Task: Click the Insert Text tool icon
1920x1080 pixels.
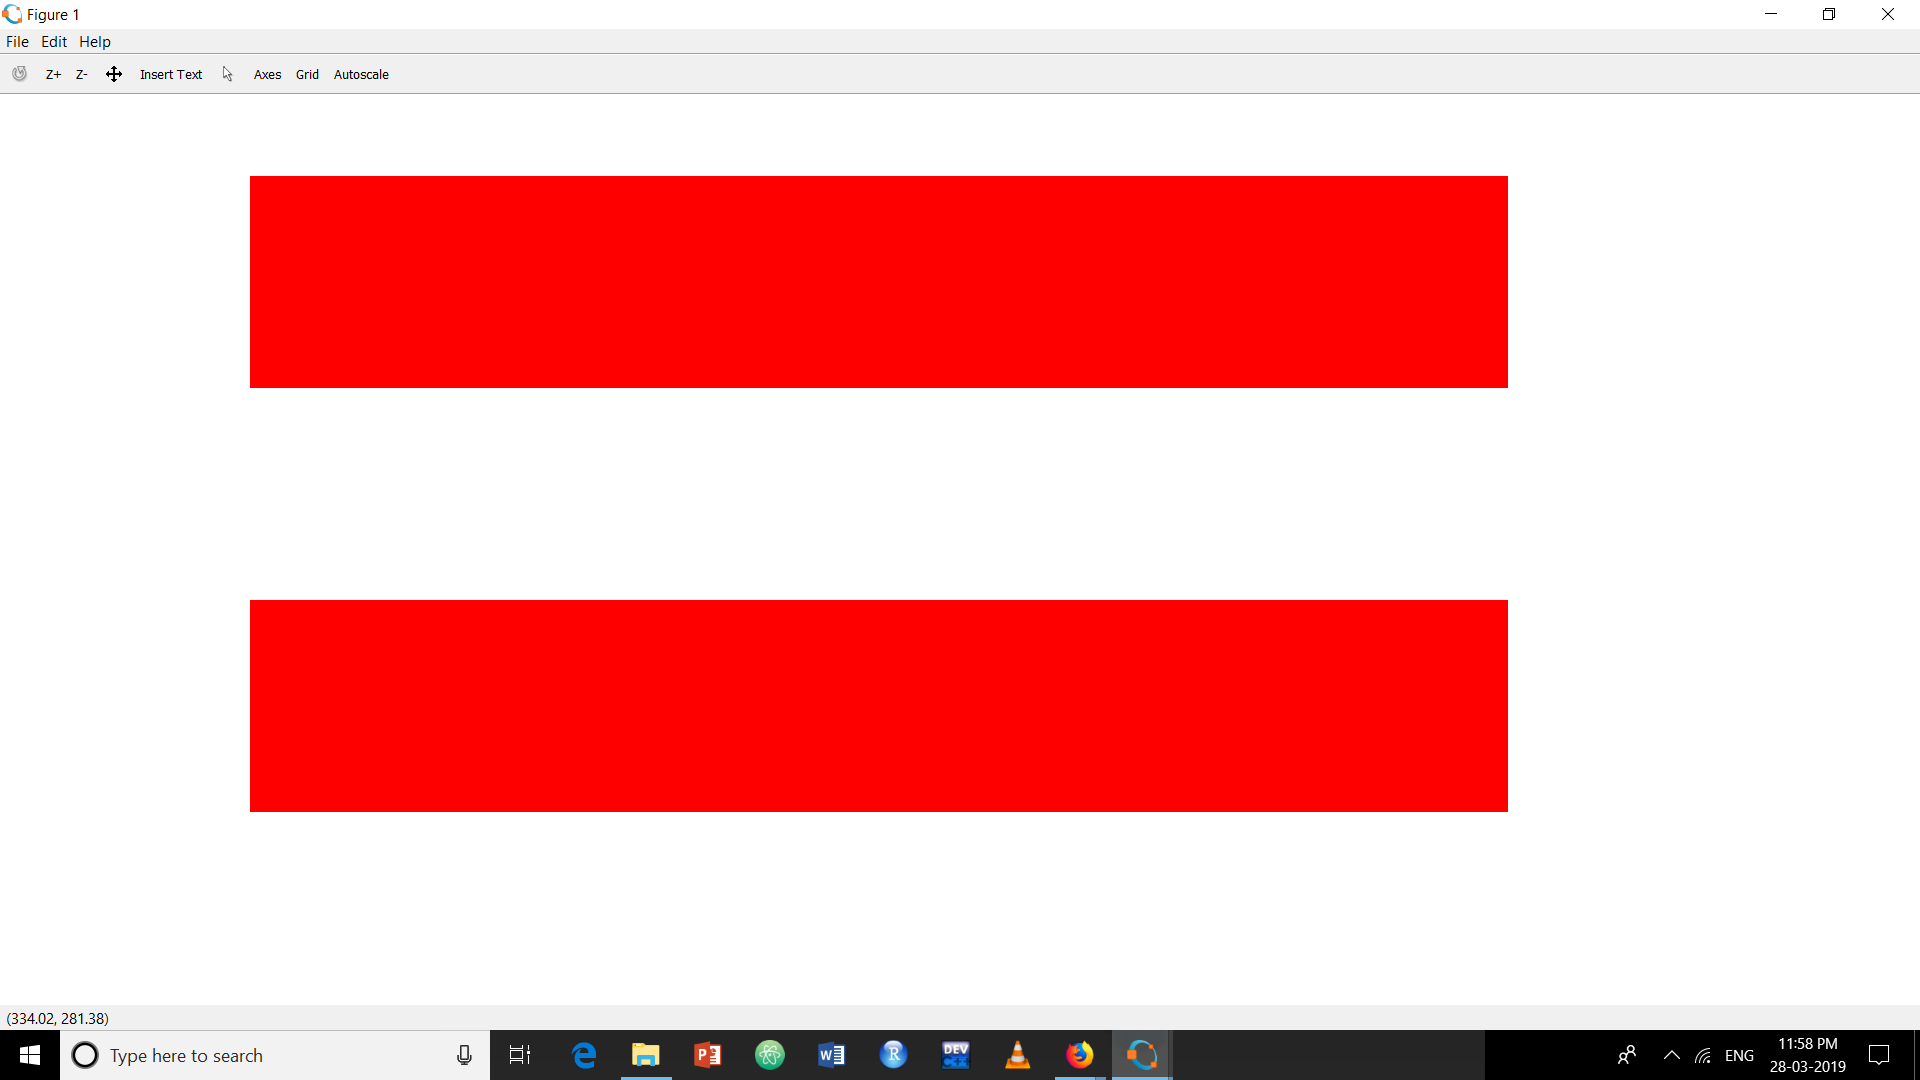Action: point(171,74)
